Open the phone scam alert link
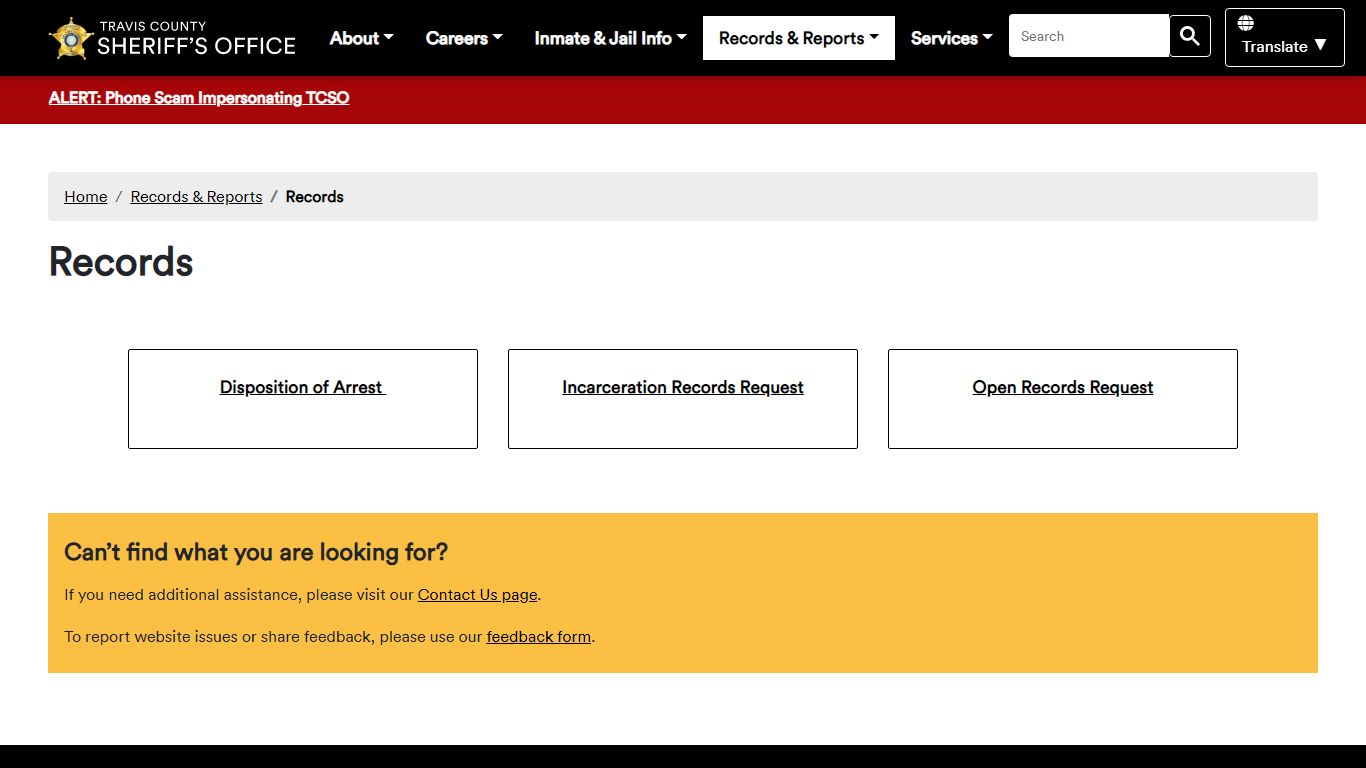Screen dimensions: 1366x768 [x=199, y=98]
